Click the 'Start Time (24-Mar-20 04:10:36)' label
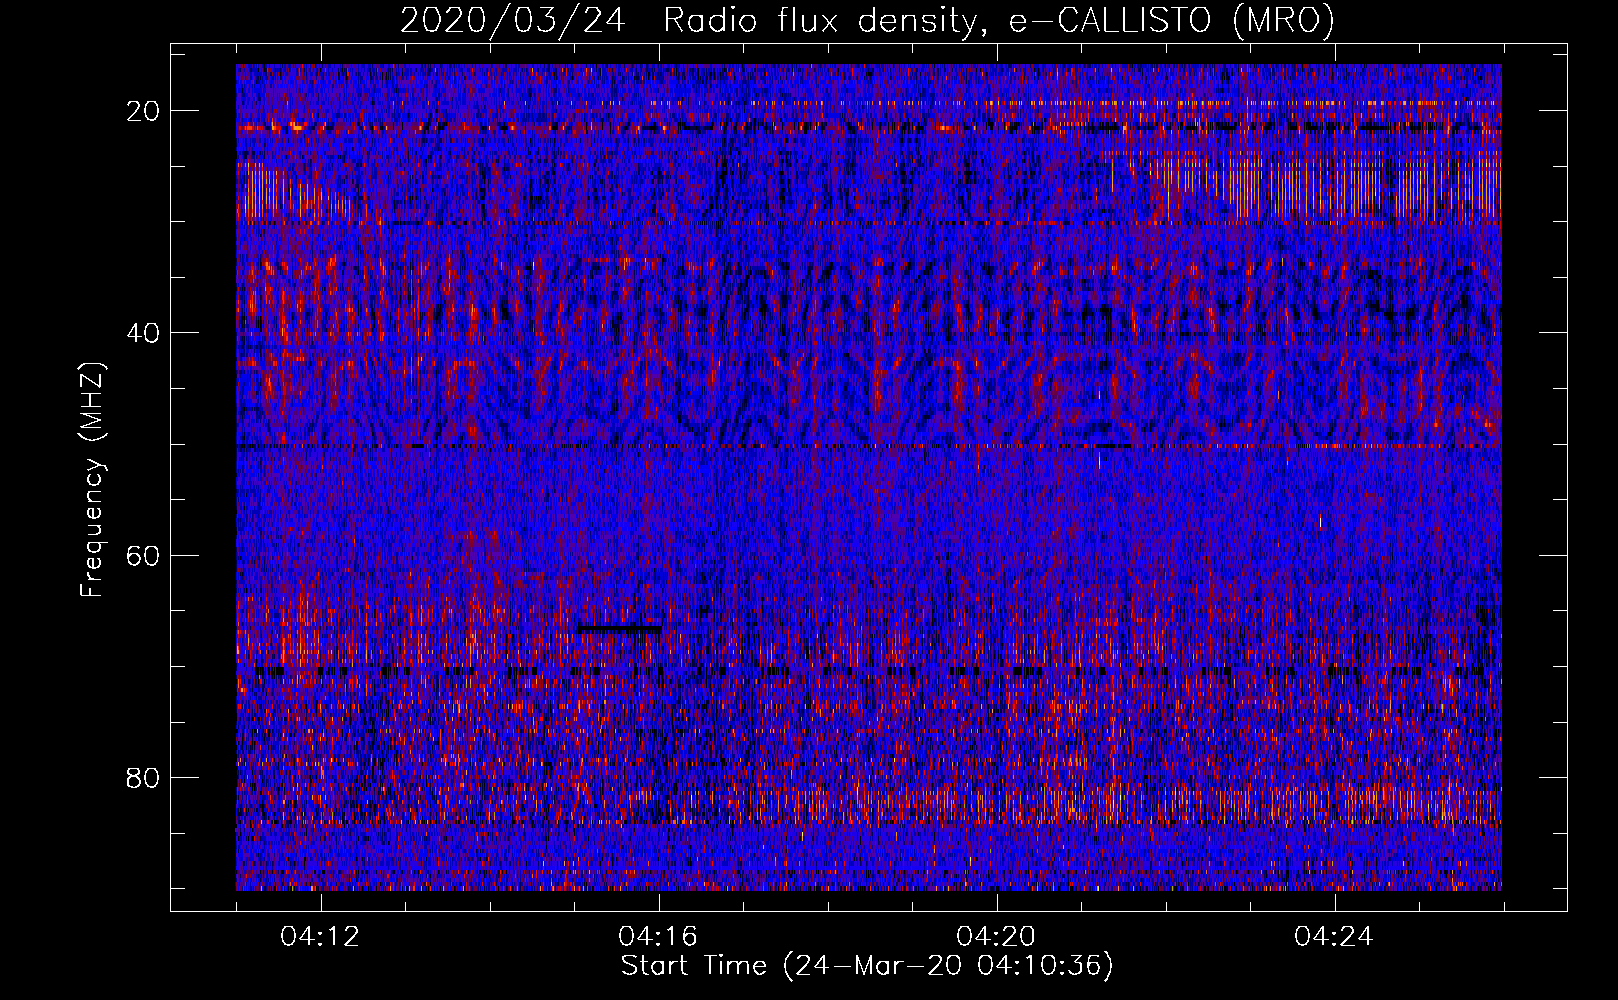The image size is (1618, 1000). [x=867, y=966]
